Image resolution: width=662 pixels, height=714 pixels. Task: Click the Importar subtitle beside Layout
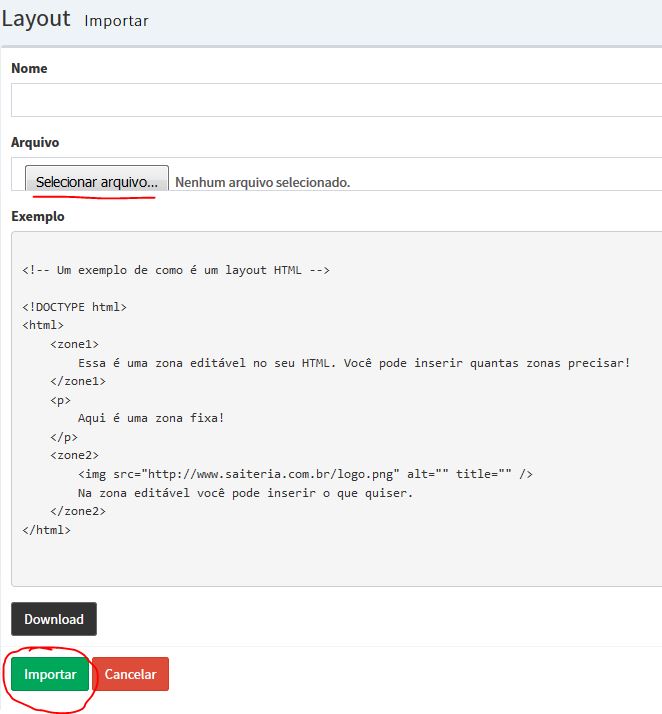click(117, 21)
